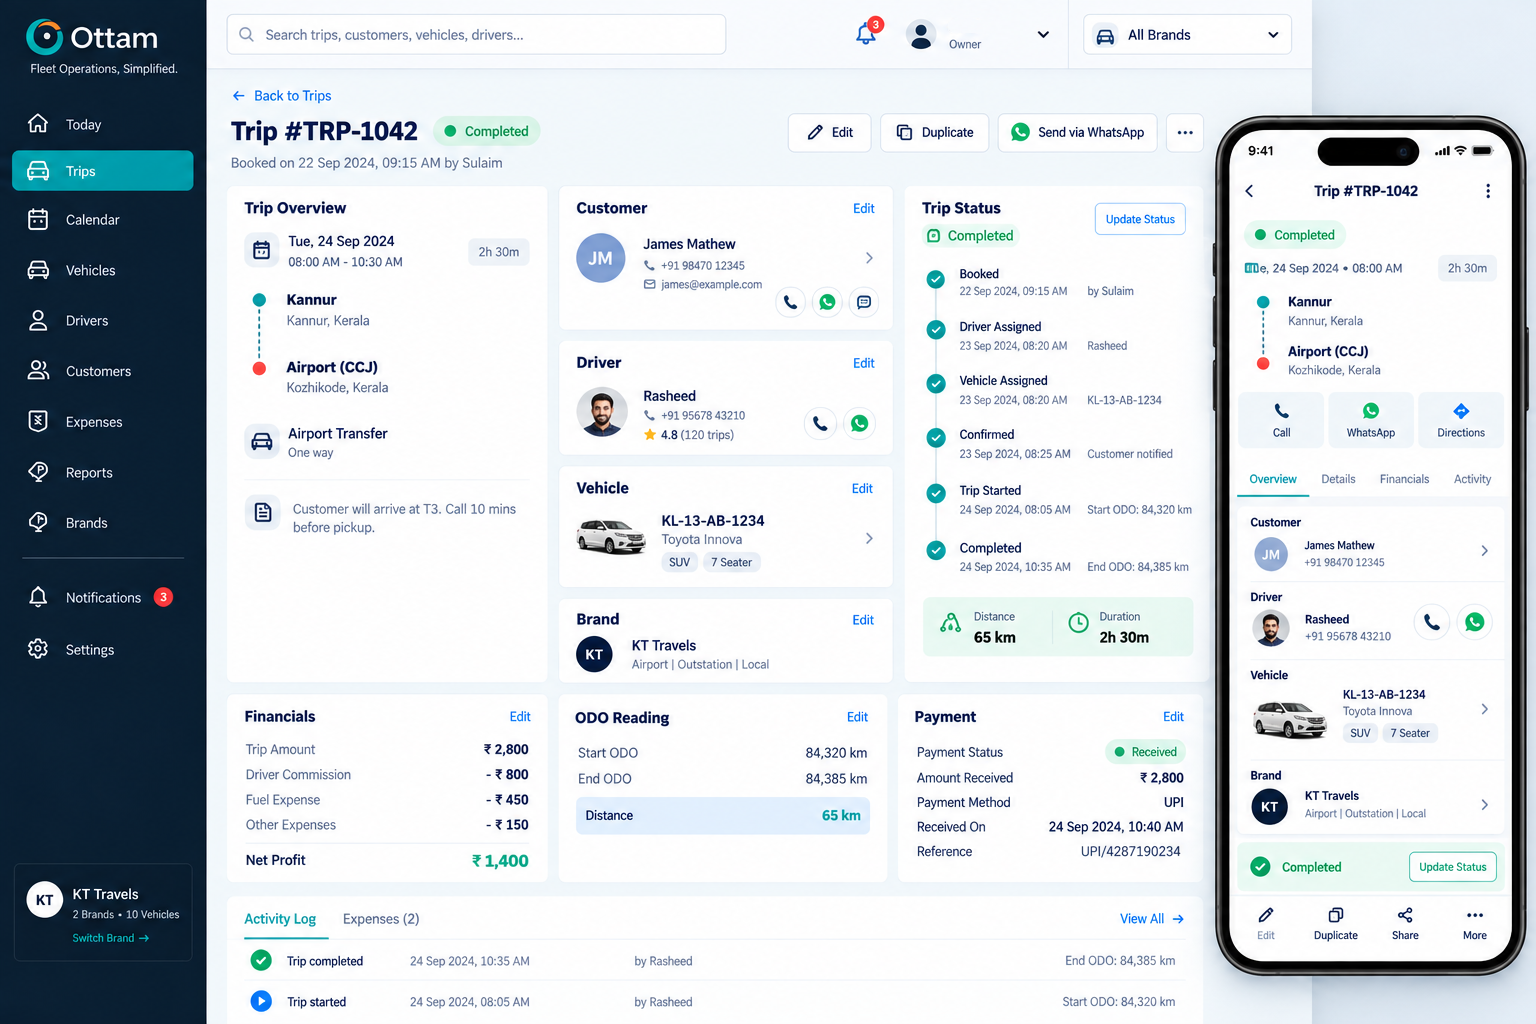Open KT Travels chevron in phone preview
The image size is (1536, 1024).
1484,804
